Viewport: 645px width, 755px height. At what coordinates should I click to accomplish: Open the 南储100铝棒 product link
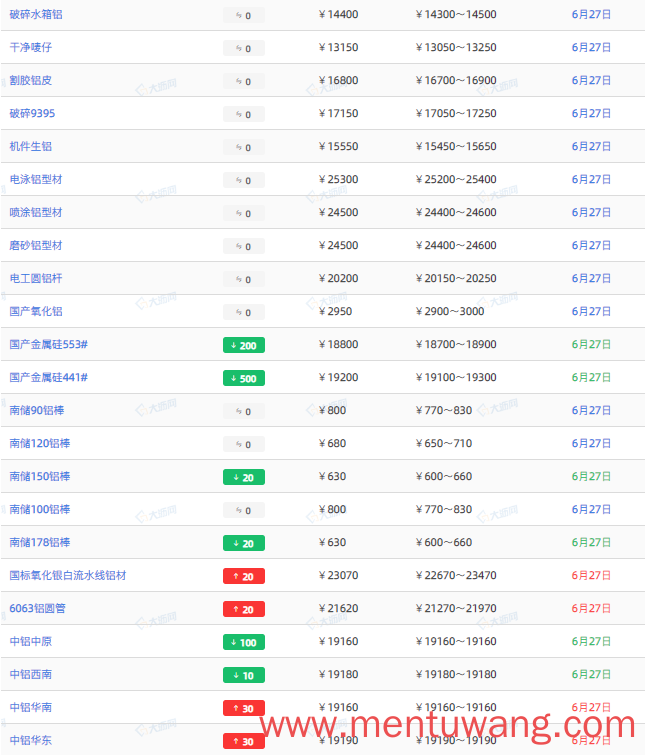(x=40, y=509)
